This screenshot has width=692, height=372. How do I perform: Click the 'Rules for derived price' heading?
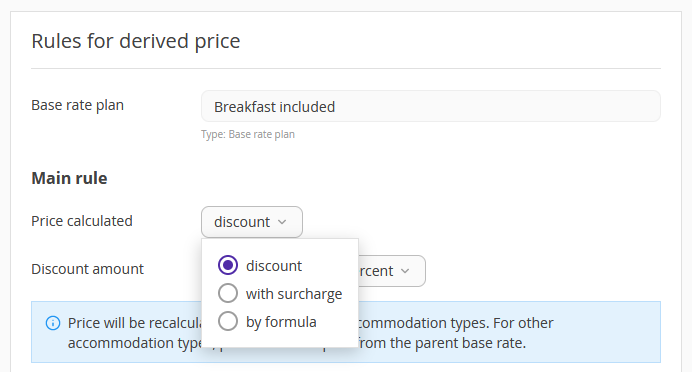(136, 41)
